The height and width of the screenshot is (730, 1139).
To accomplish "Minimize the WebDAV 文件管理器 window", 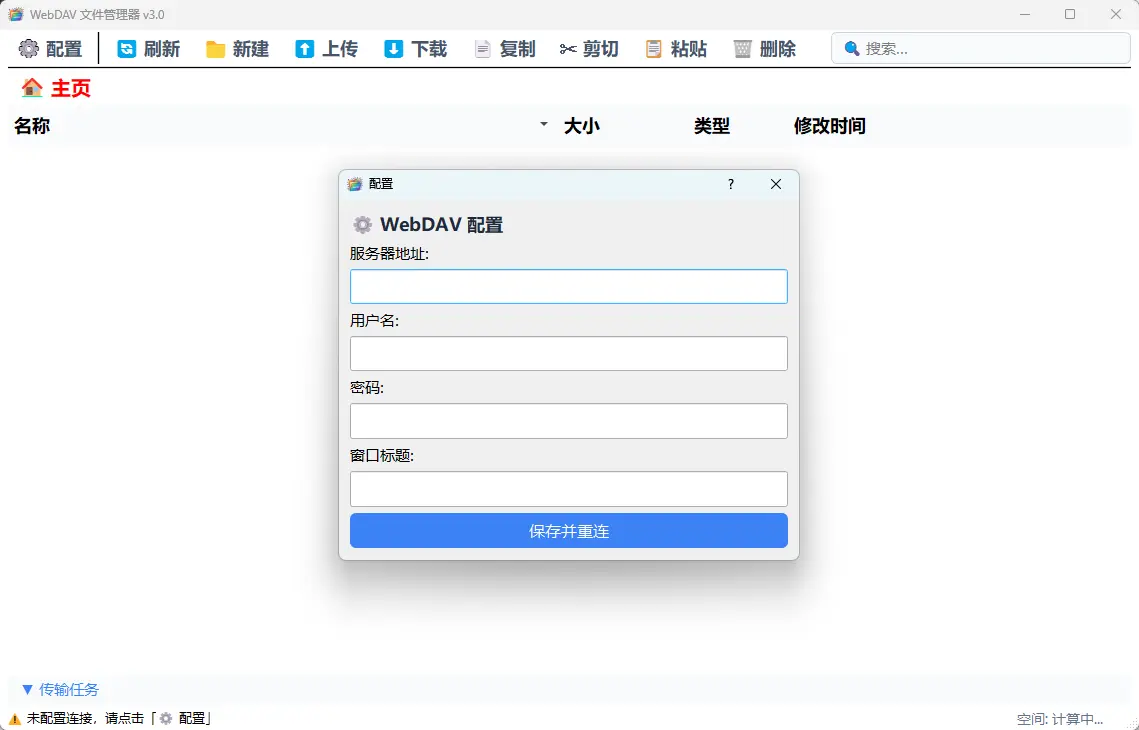I will tap(1025, 15).
